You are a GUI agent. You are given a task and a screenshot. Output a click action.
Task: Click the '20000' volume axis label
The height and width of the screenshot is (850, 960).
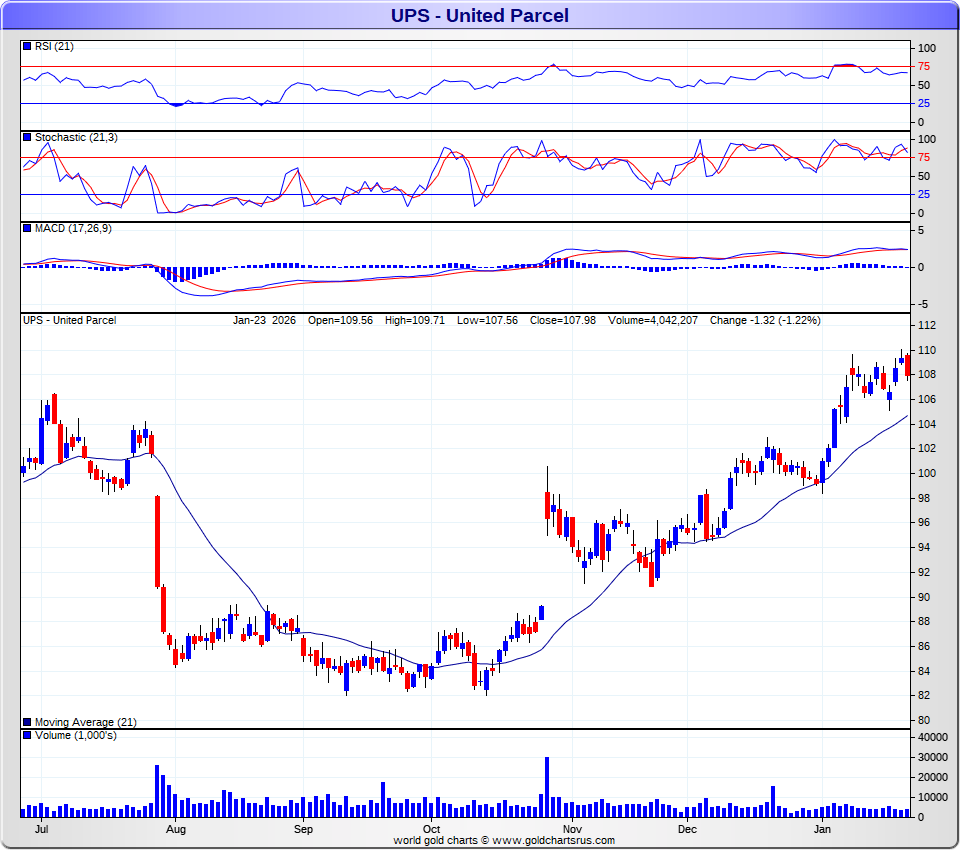click(933, 777)
